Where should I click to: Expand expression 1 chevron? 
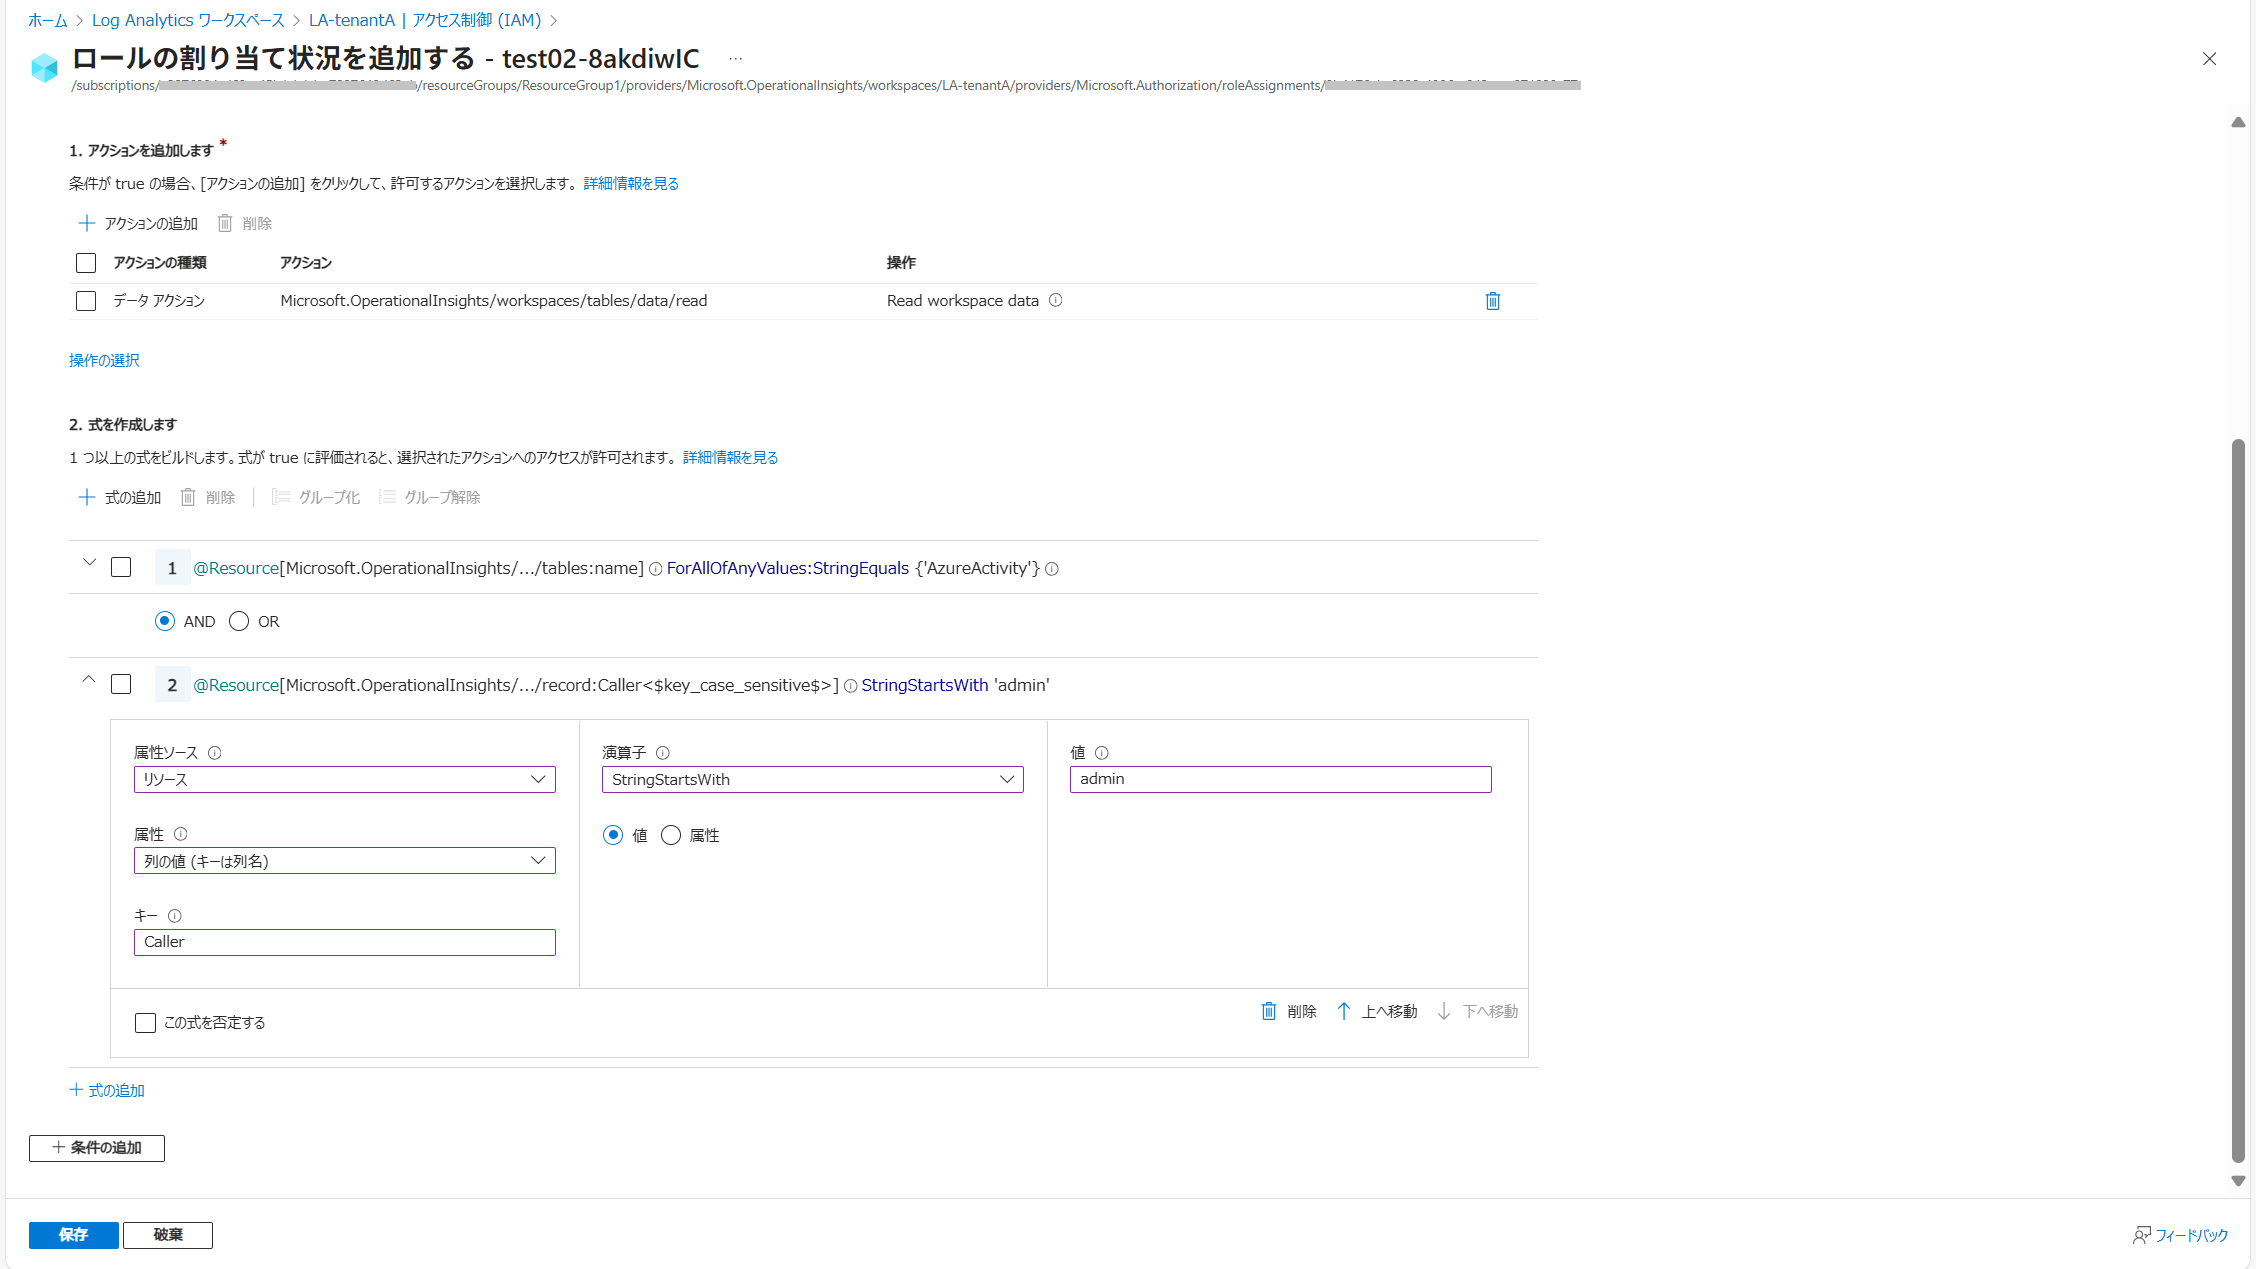click(x=89, y=563)
